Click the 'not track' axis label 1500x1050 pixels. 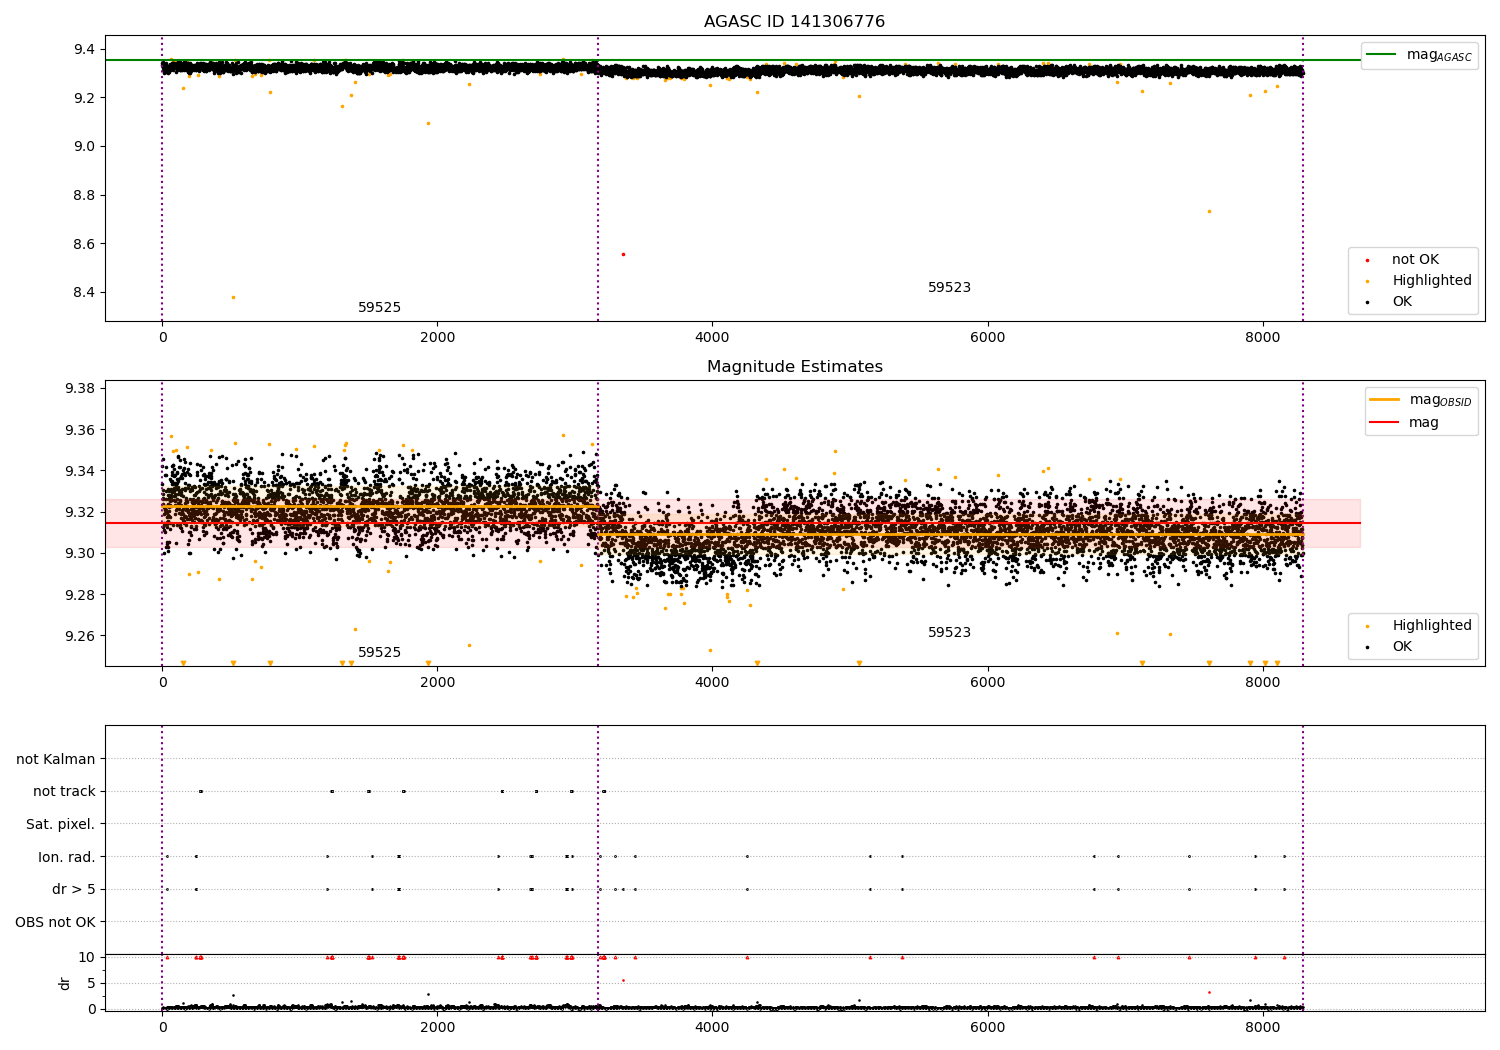pyautogui.click(x=64, y=792)
